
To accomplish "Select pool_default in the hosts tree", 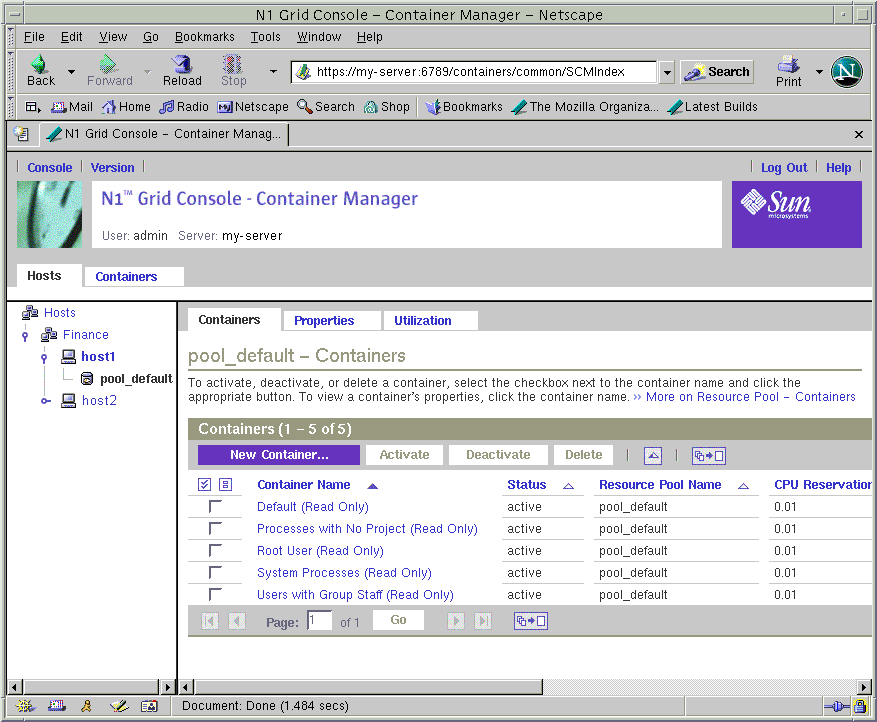I will pos(136,379).
